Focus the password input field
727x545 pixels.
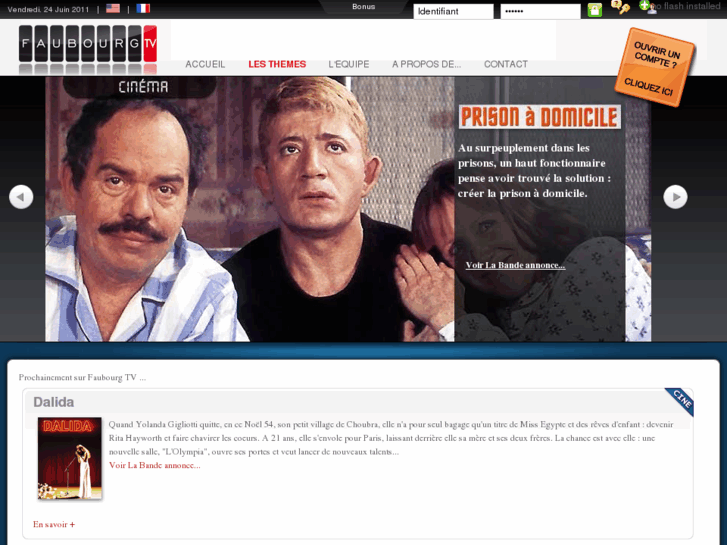pyautogui.click(x=540, y=11)
